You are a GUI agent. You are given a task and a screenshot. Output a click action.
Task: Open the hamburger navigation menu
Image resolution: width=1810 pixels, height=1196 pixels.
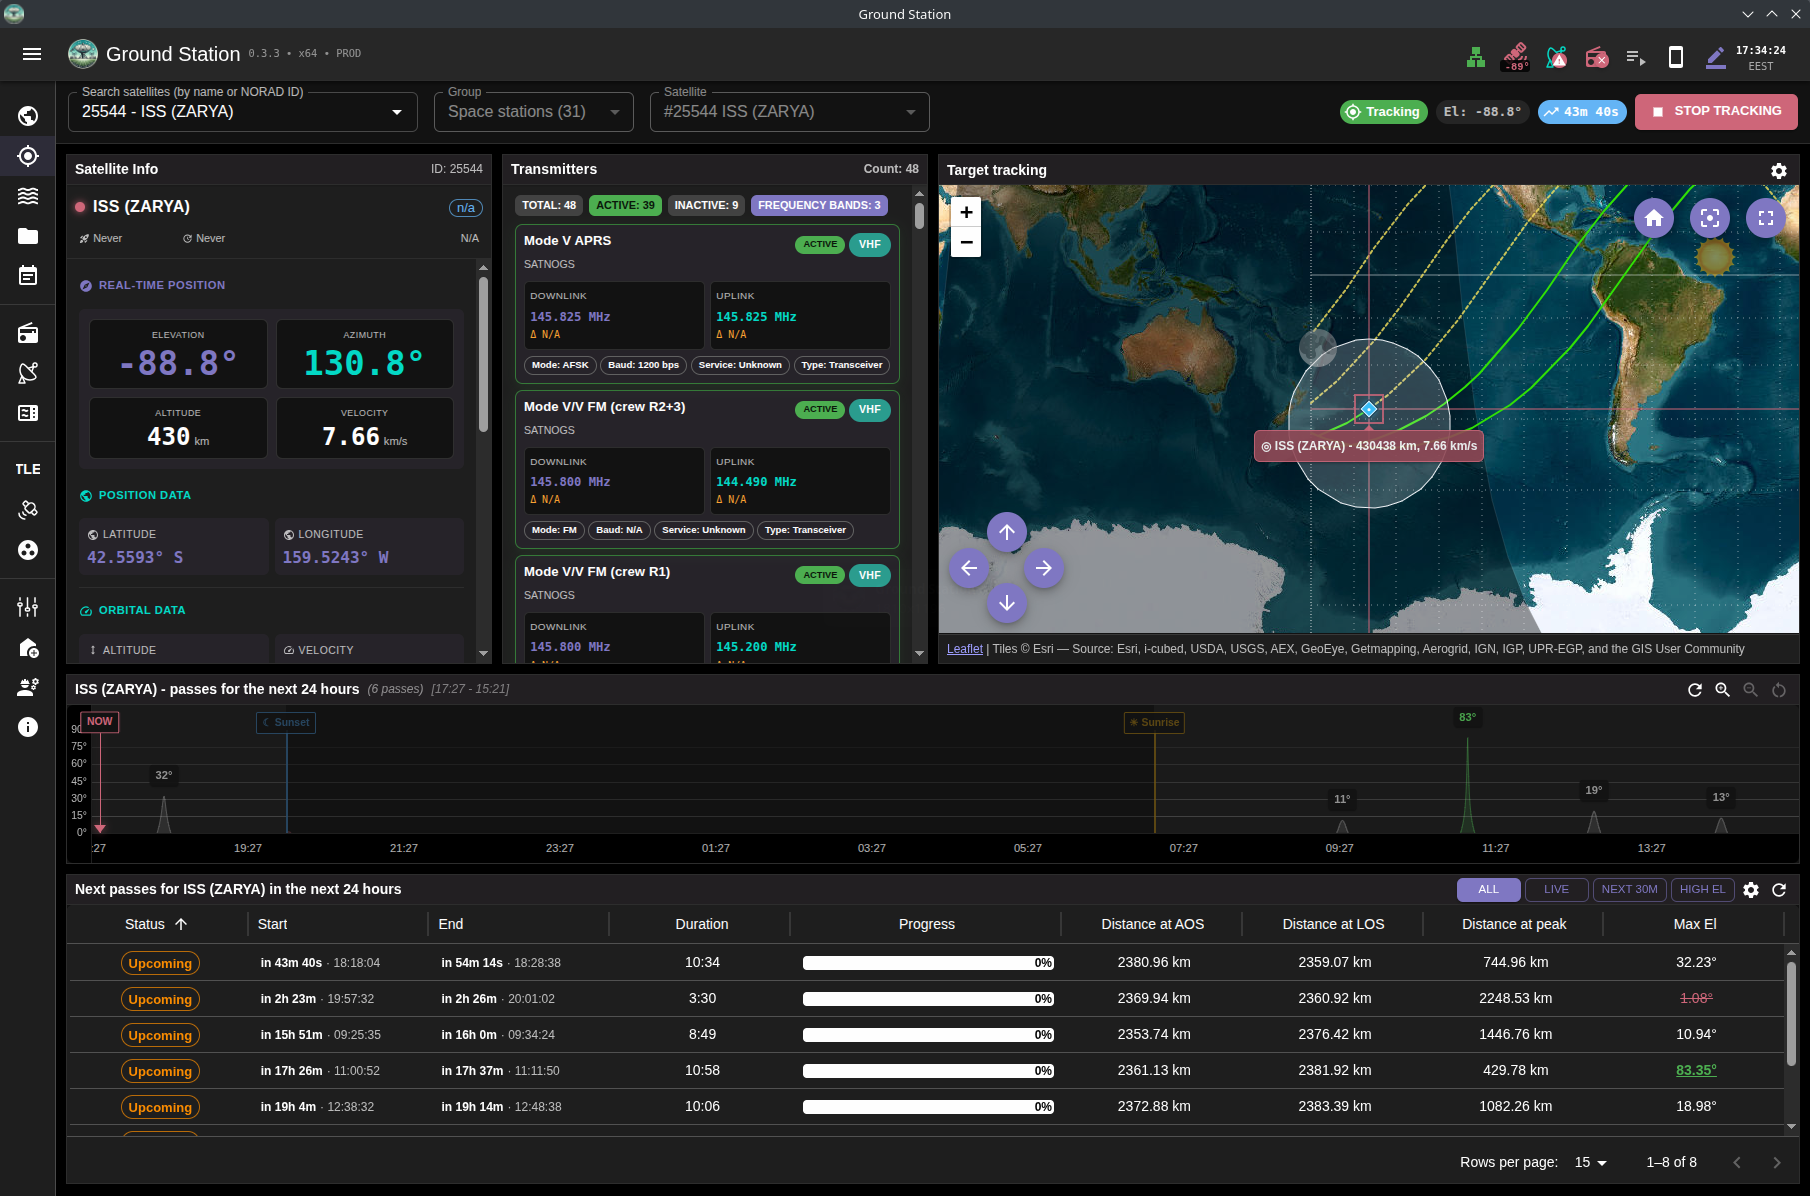(x=32, y=54)
